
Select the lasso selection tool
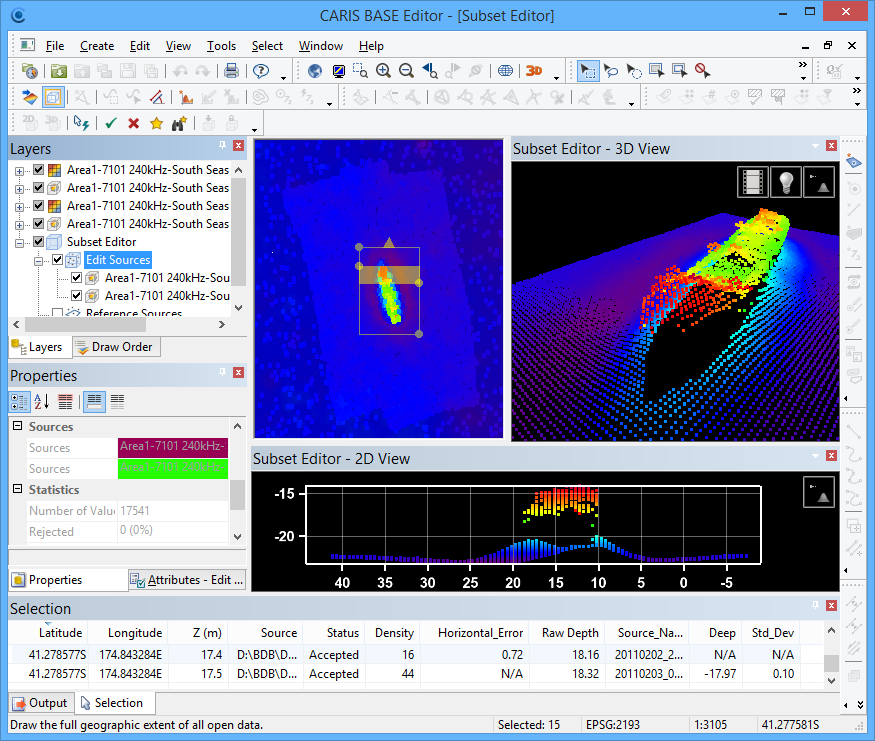point(611,71)
